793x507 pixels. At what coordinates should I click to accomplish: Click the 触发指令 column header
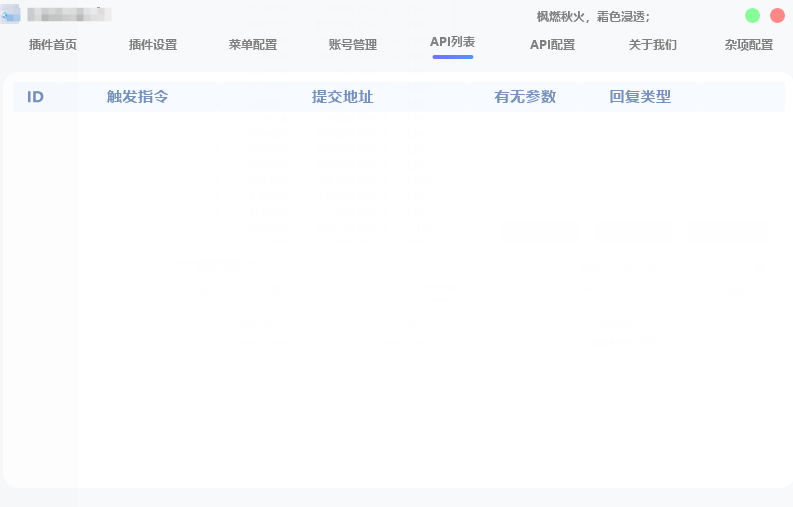pos(138,97)
